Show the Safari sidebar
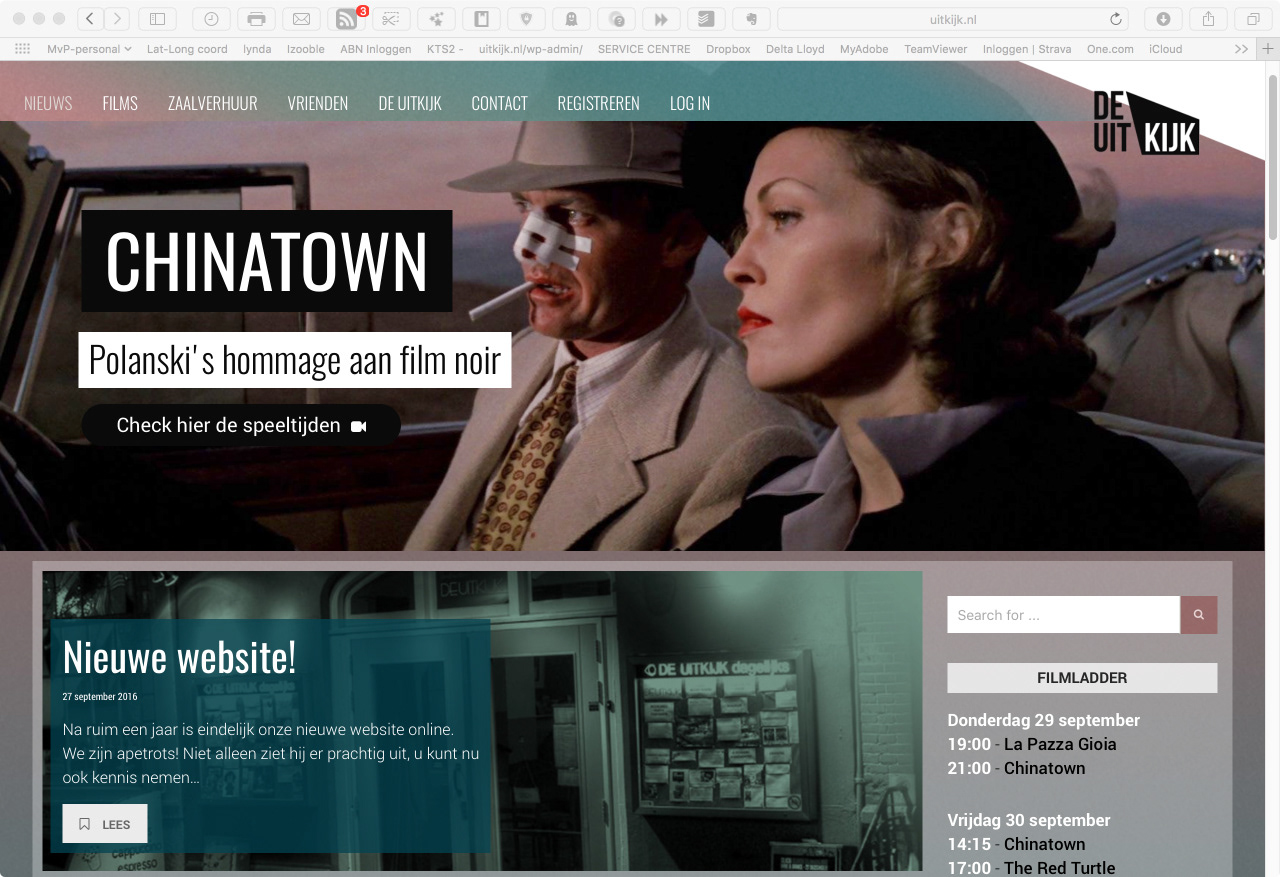The width and height of the screenshot is (1280, 877). (x=157, y=19)
